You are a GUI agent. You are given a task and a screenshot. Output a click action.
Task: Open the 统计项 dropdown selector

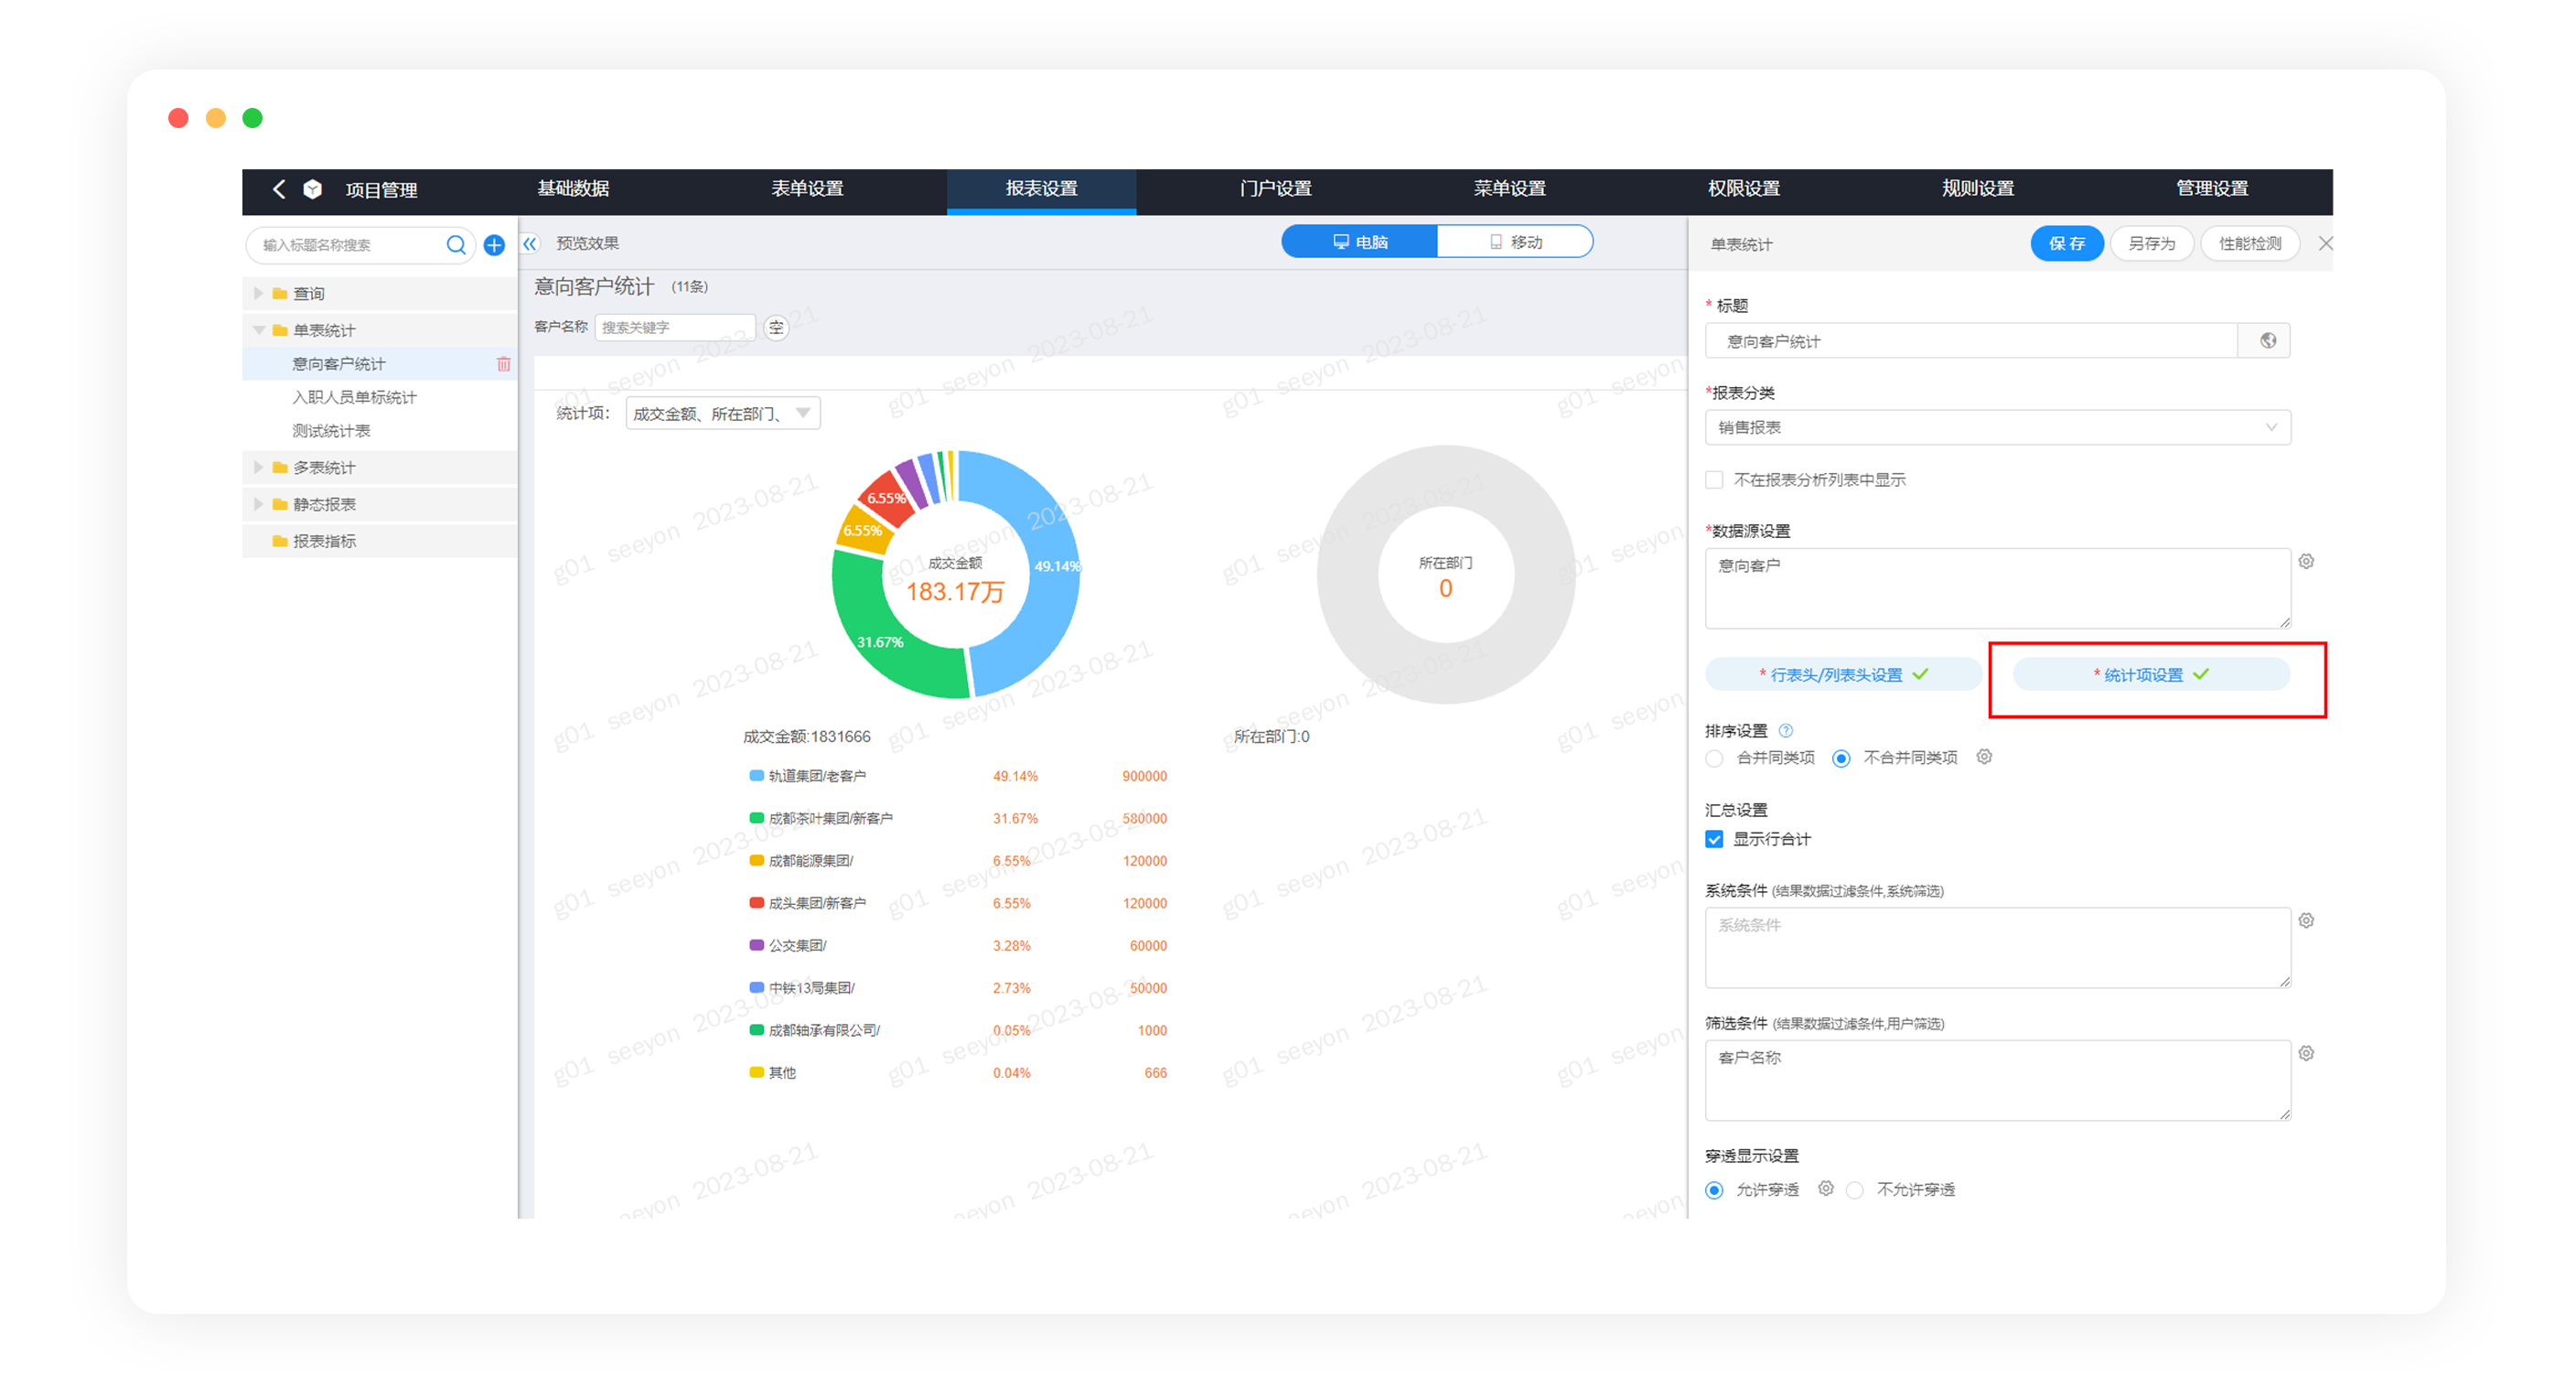pos(722,414)
